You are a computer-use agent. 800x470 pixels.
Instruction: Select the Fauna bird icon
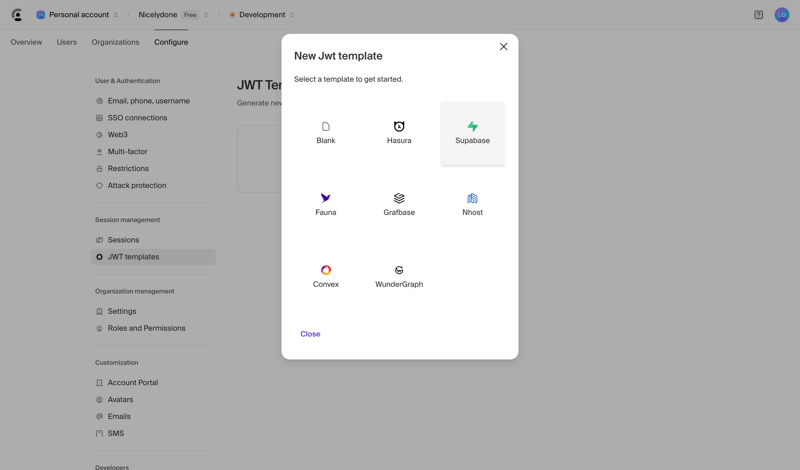click(x=326, y=198)
